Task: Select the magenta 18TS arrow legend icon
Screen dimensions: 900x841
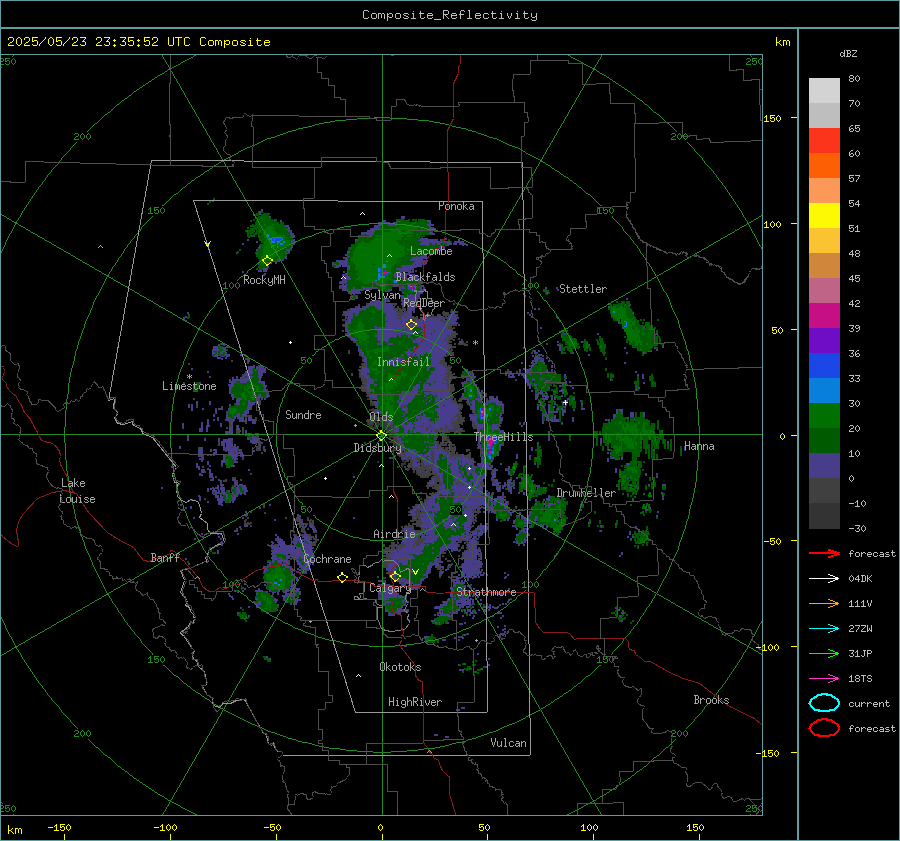Action: (824, 679)
